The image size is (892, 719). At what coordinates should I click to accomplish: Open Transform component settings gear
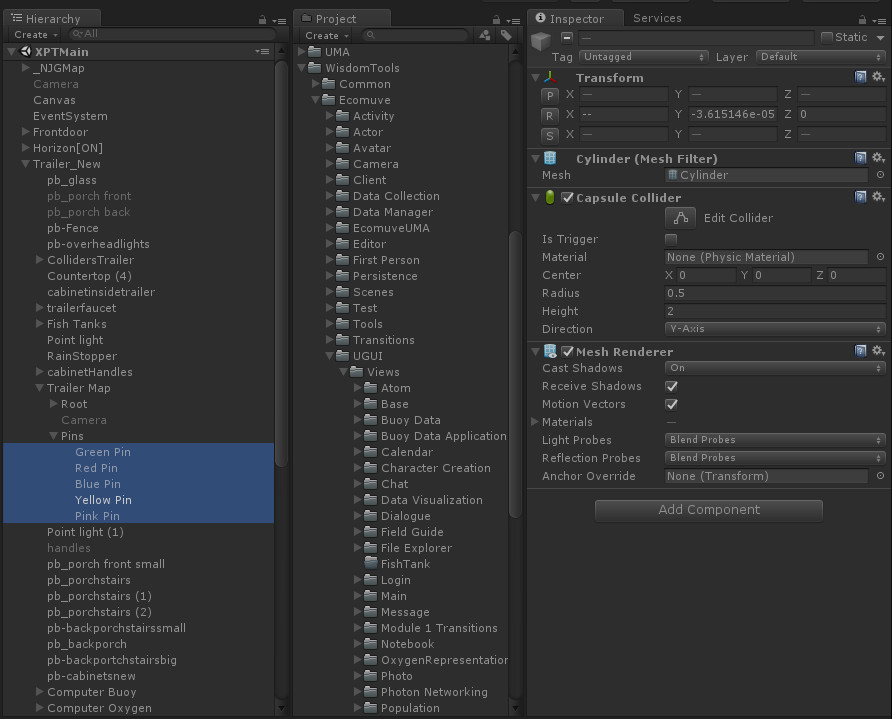tap(878, 77)
